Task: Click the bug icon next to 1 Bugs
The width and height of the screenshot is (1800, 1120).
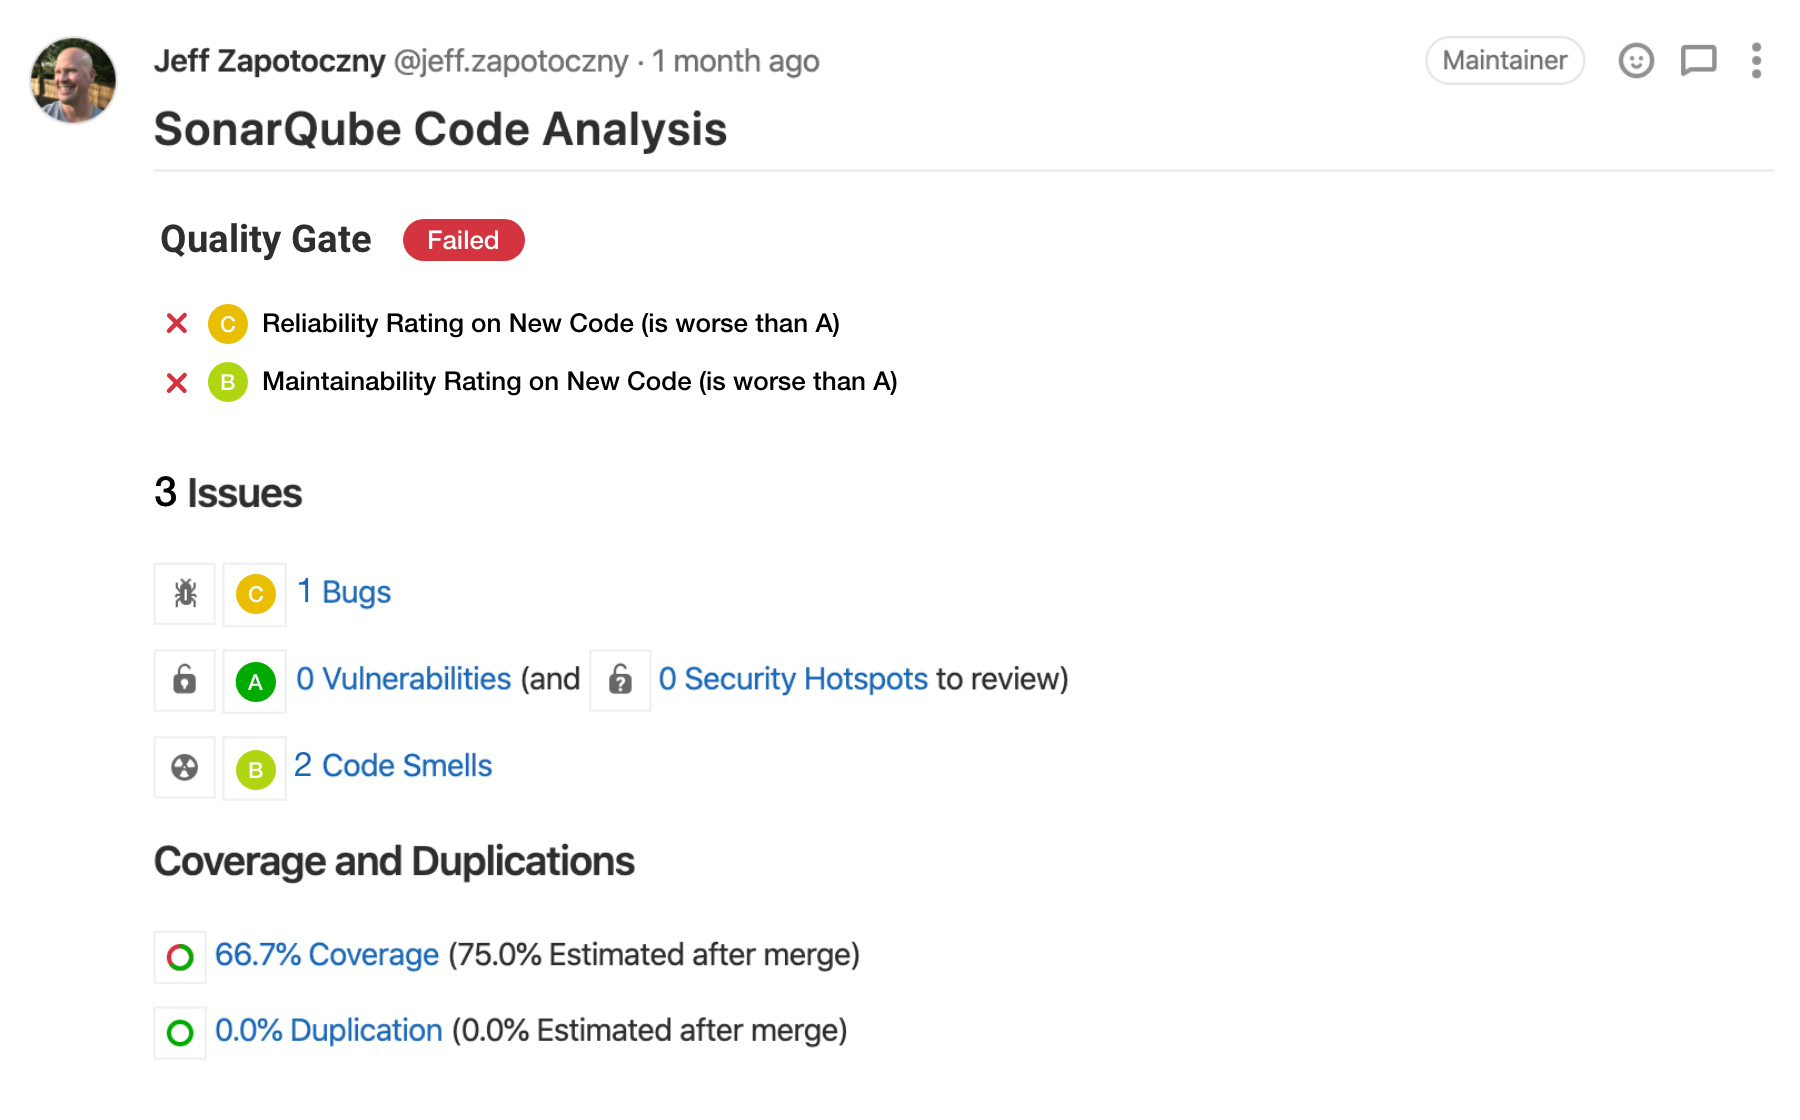Action: pyautogui.click(x=184, y=593)
